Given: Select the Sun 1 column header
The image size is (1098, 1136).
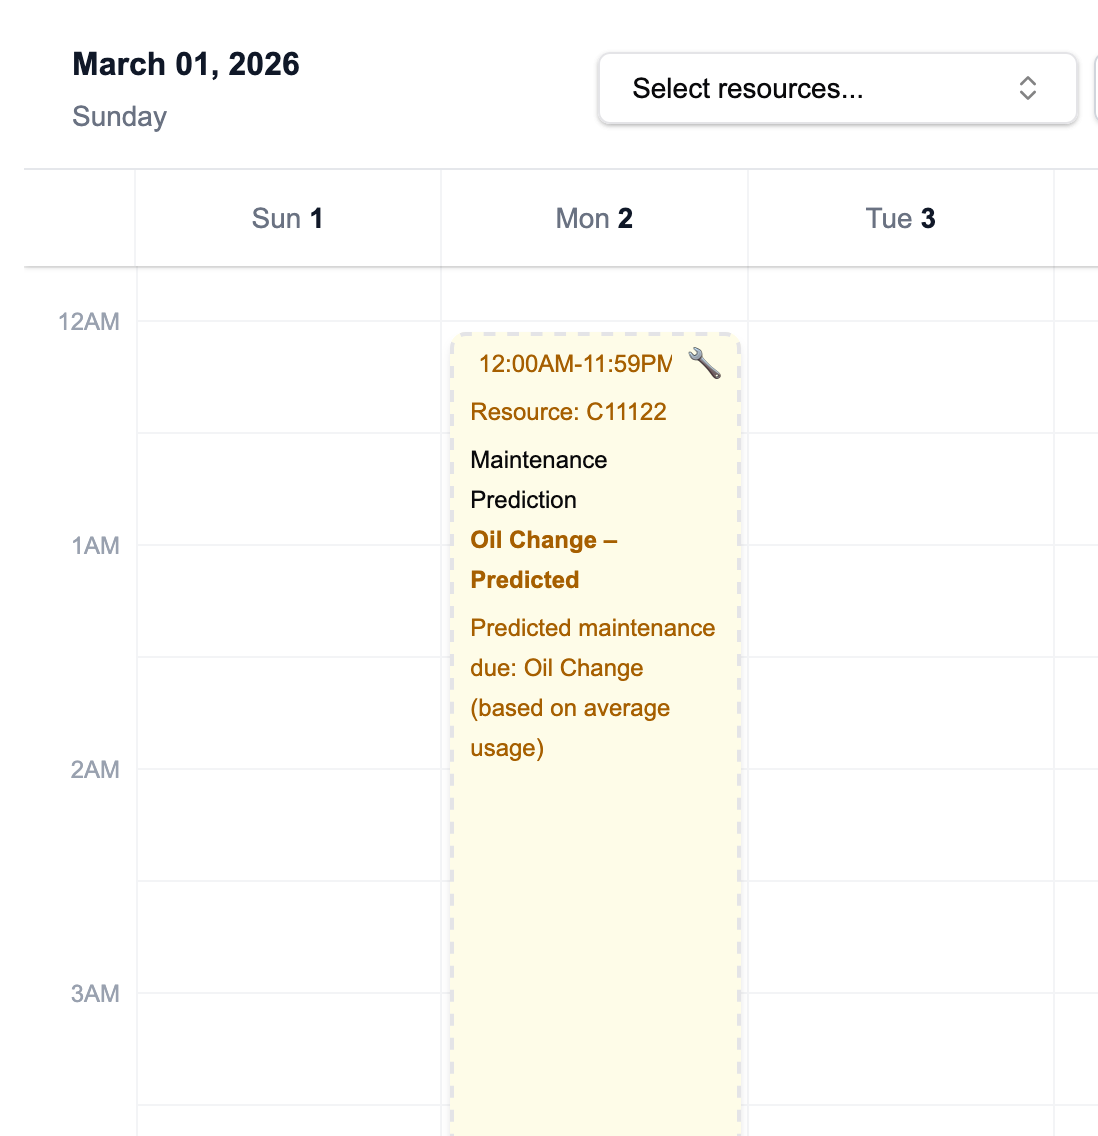Looking at the screenshot, I should pyautogui.click(x=287, y=218).
